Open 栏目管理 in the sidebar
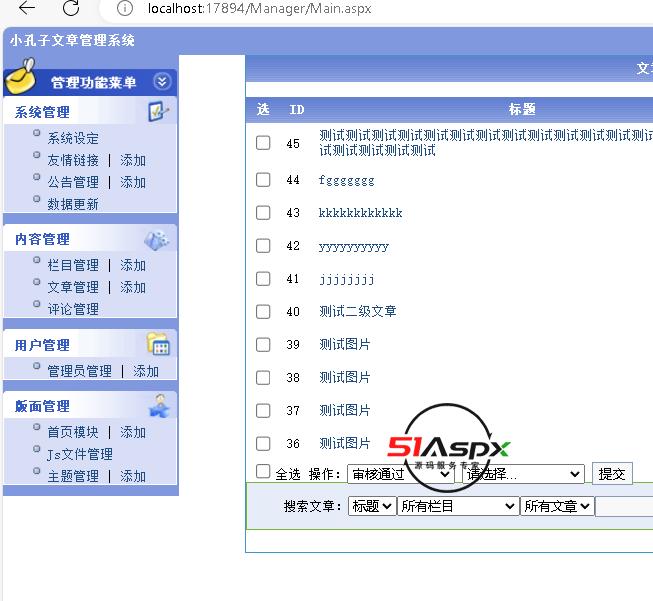The height and width of the screenshot is (601, 653). click(73, 265)
